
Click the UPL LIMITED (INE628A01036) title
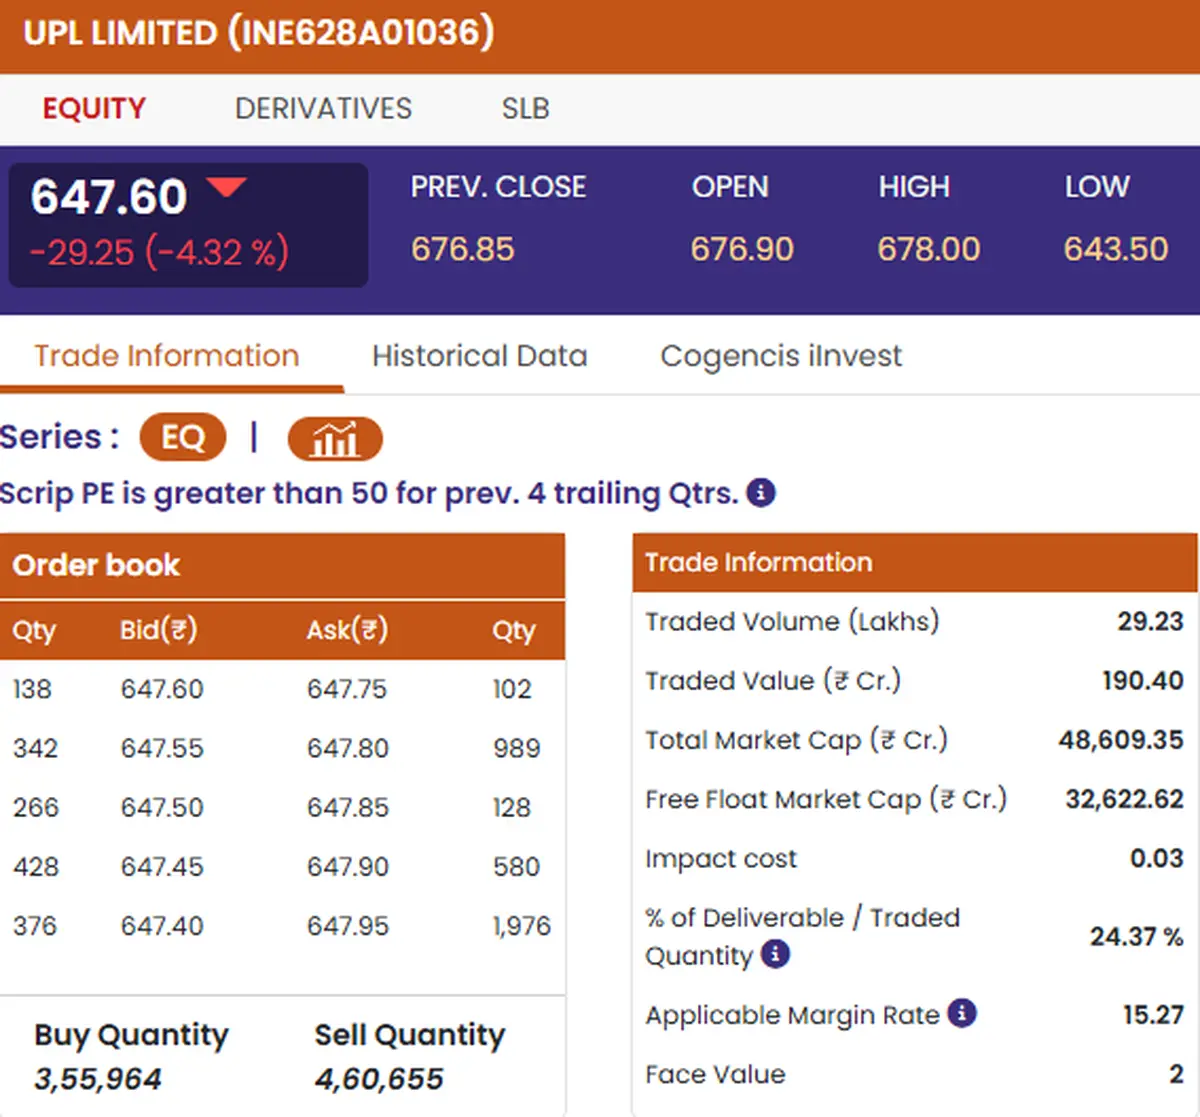pos(259,33)
